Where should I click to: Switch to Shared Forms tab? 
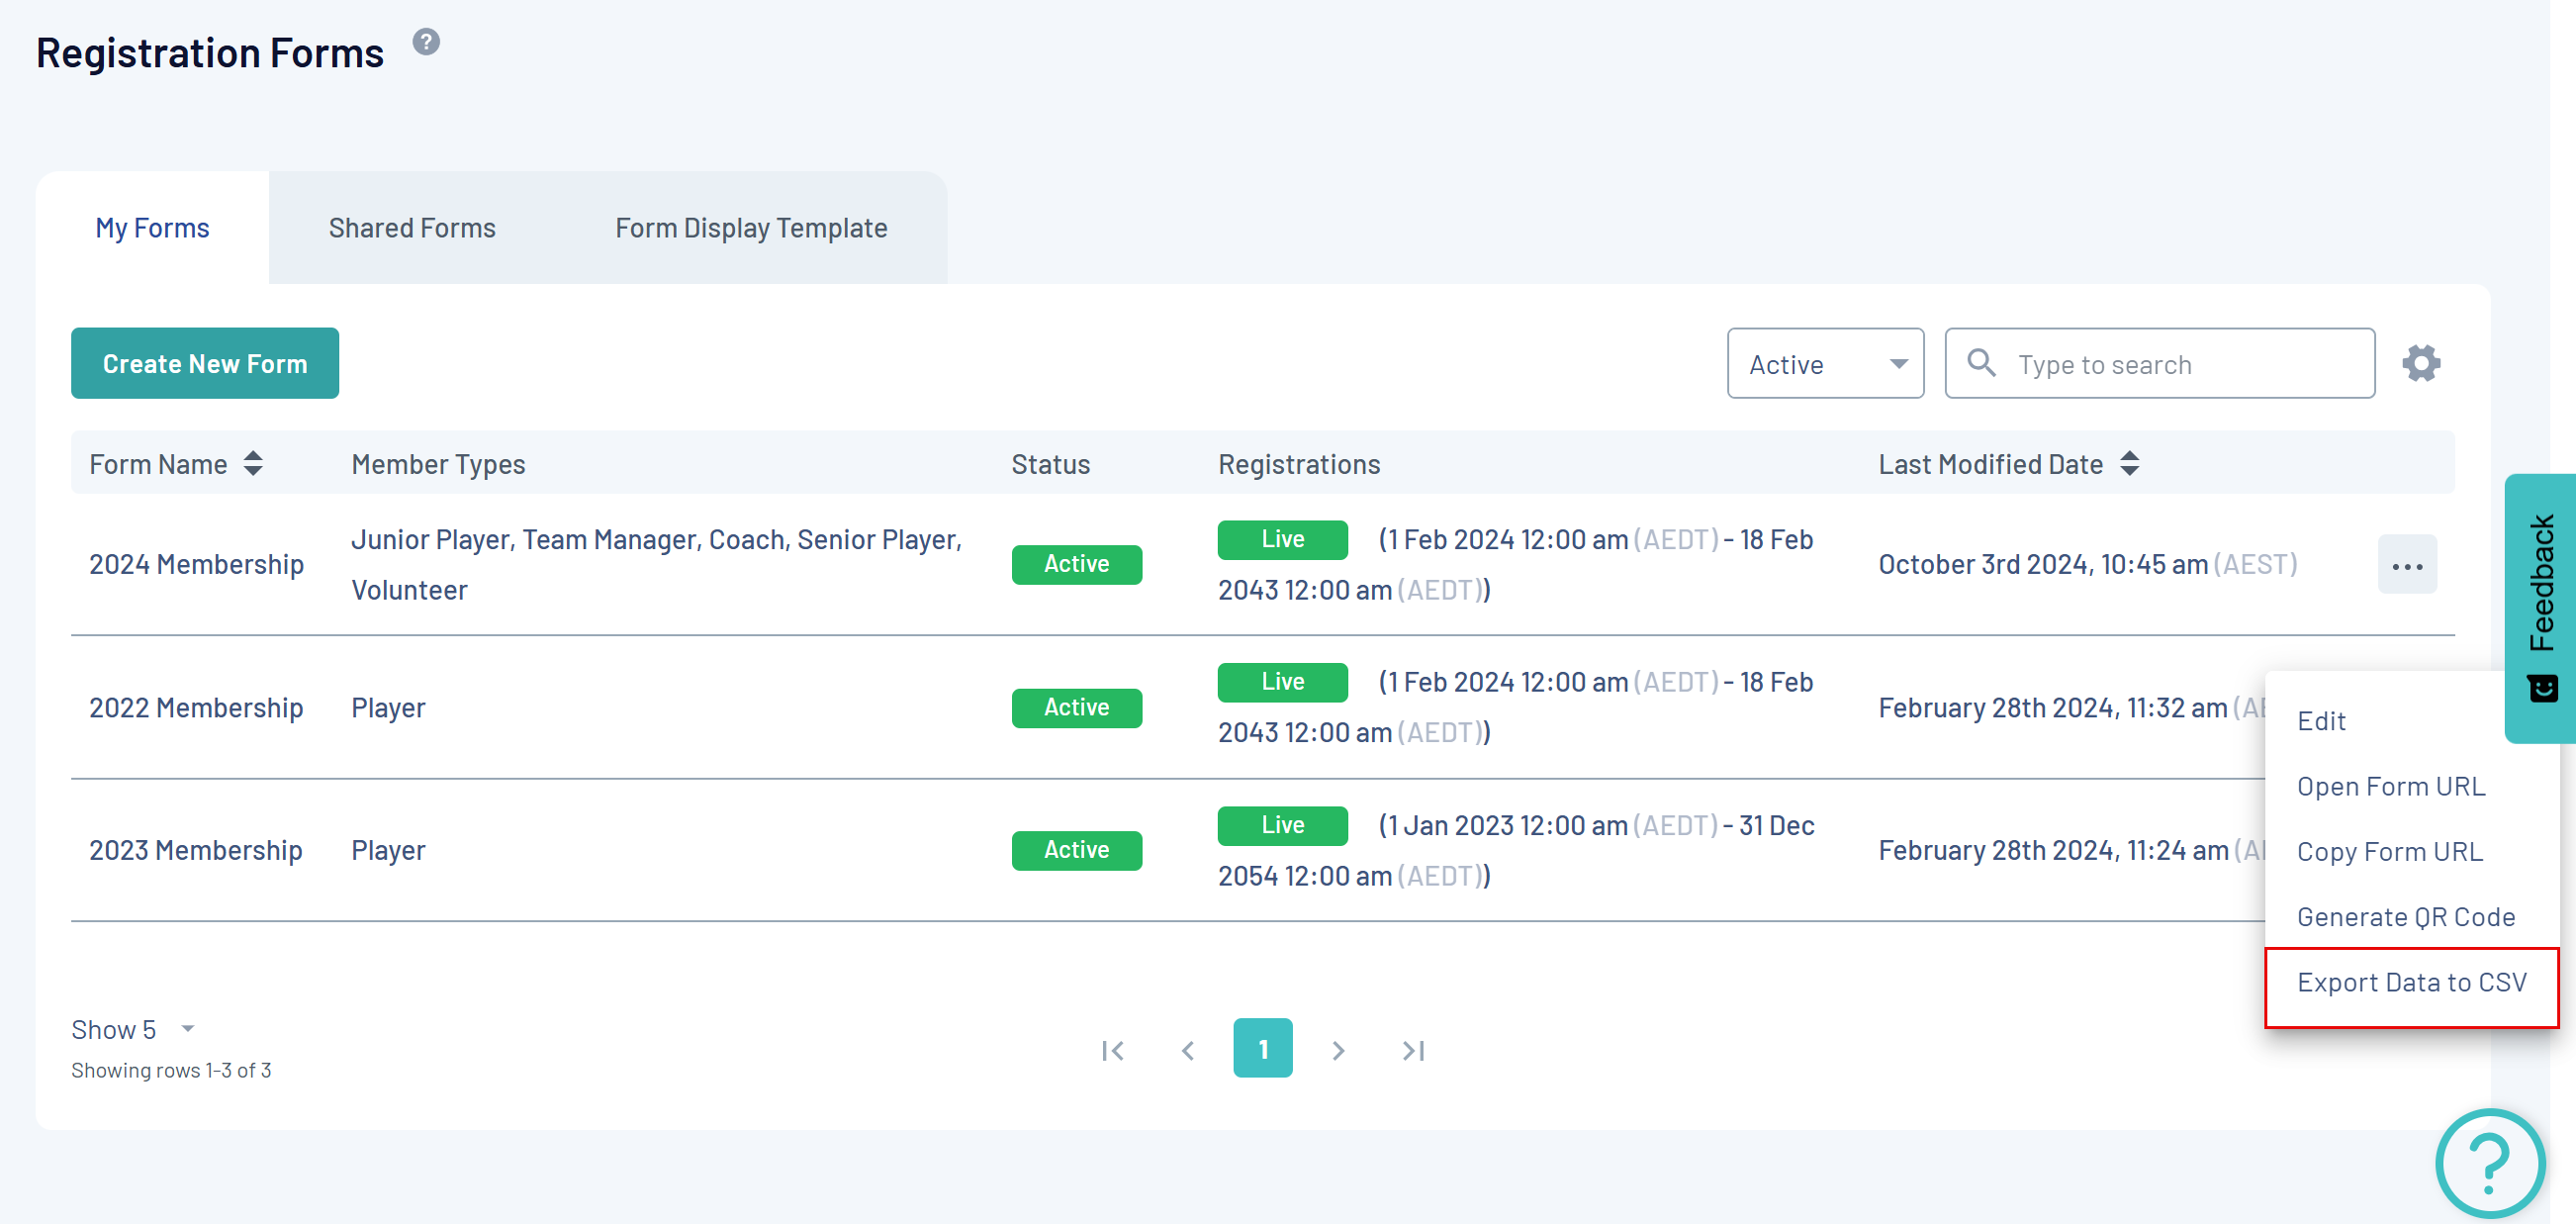click(x=412, y=228)
